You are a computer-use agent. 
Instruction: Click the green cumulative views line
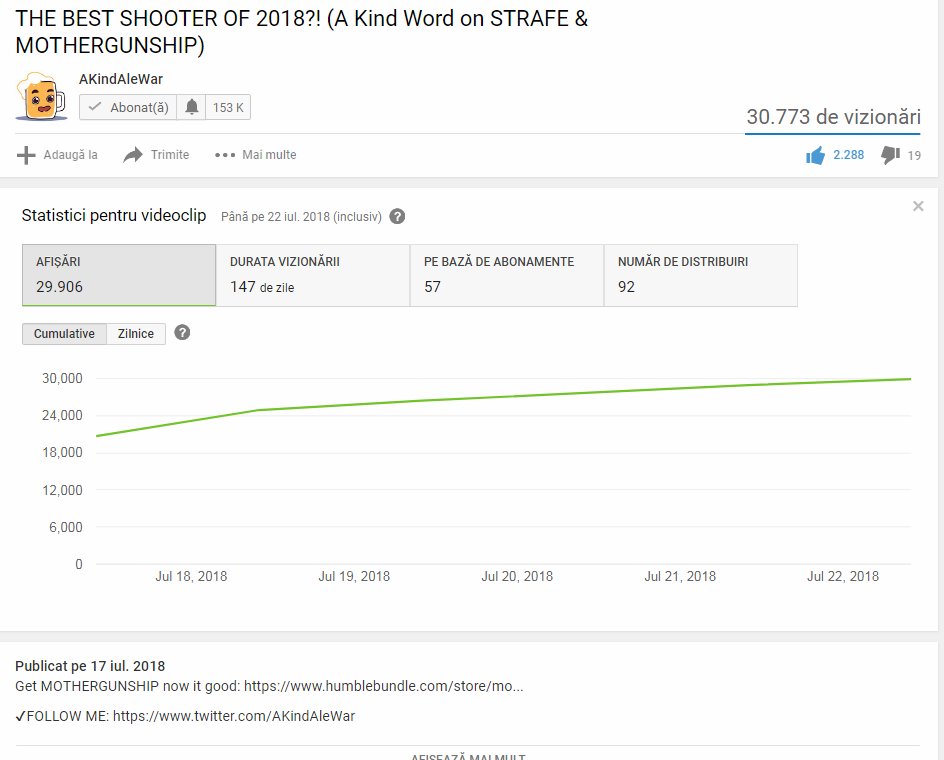point(503,397)
